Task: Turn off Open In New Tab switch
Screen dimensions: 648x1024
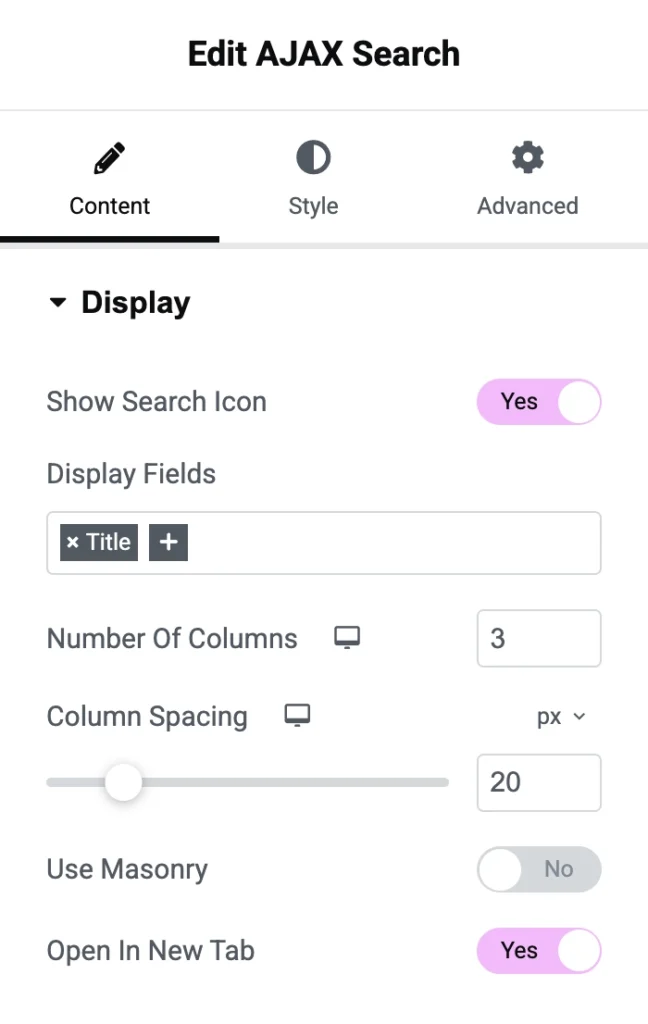Action: [x=538, y=950]
